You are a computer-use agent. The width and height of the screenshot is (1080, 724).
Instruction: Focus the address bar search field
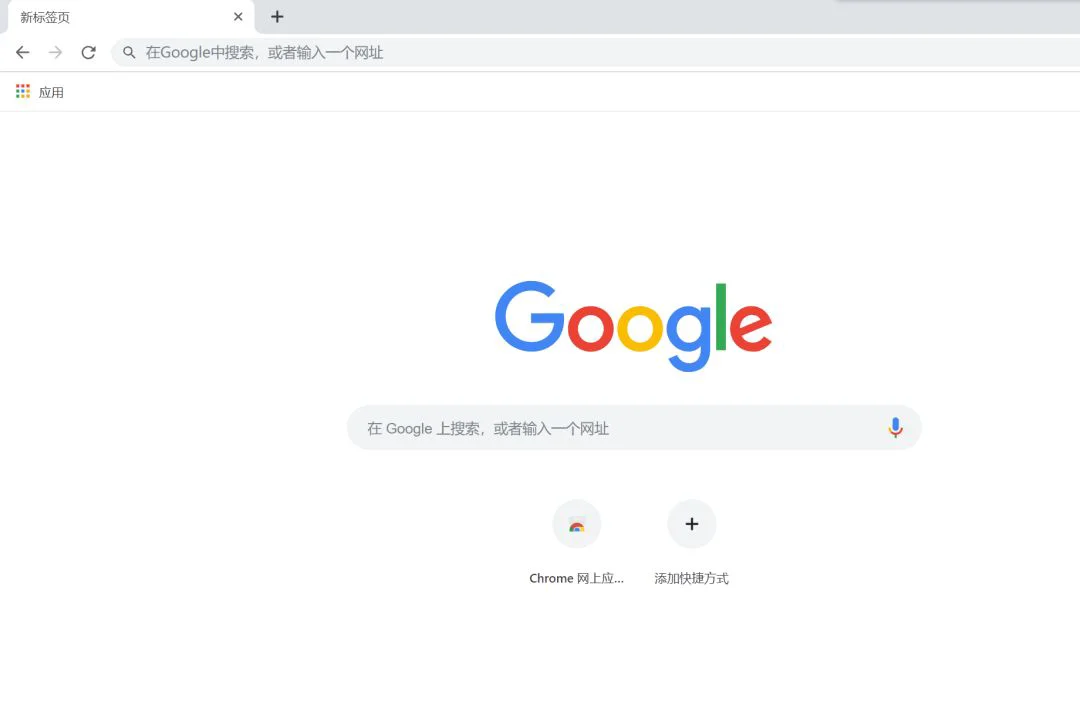(595, 52)
